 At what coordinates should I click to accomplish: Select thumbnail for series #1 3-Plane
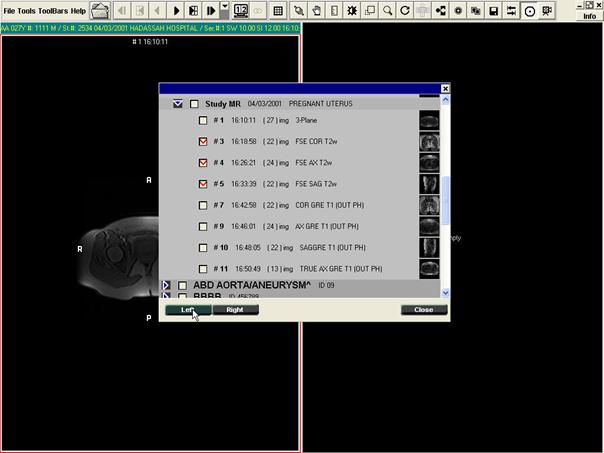click(429, 120)
